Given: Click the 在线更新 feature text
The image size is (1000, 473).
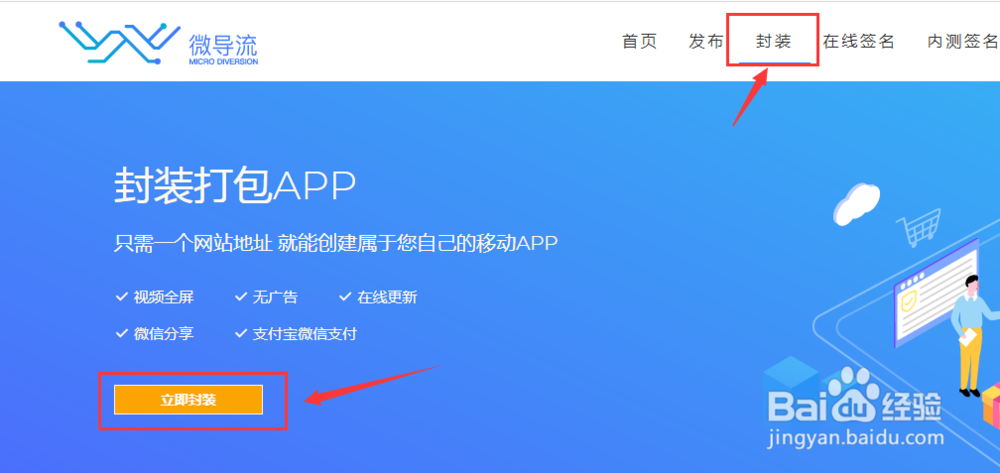Looking at the screenshot, I should click(x=387, y=298).
